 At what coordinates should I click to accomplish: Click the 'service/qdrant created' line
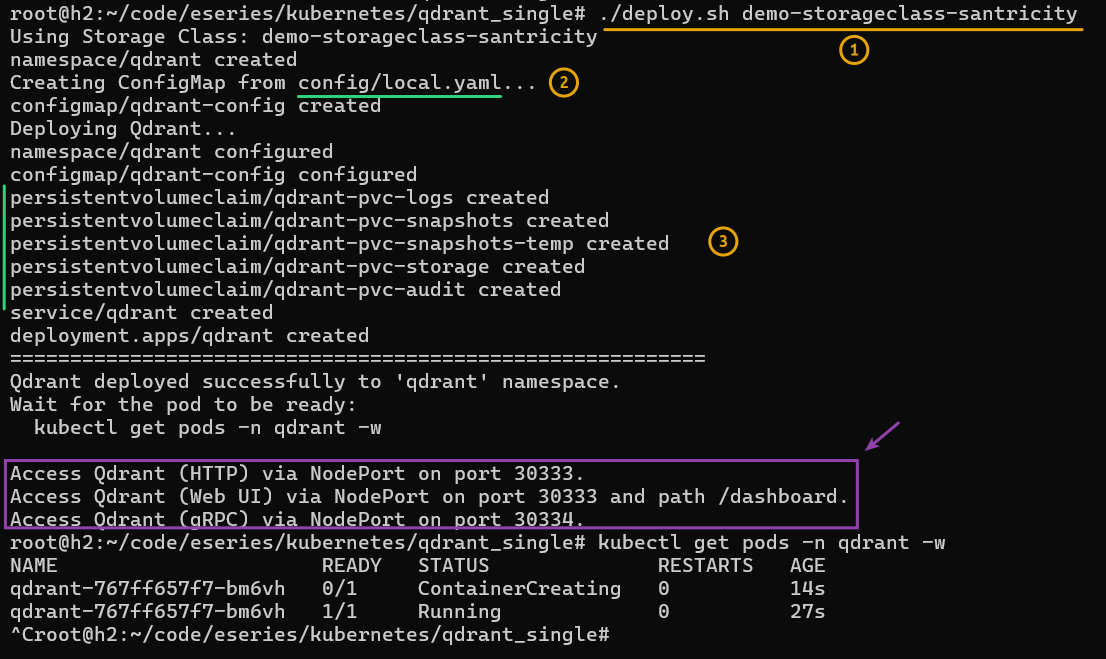click(x=141, y=313)
